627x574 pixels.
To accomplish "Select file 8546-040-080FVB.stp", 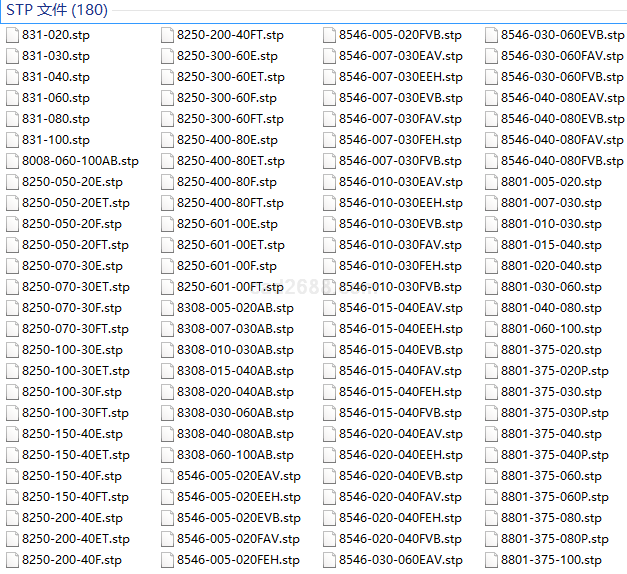I will tap(562, 161).
